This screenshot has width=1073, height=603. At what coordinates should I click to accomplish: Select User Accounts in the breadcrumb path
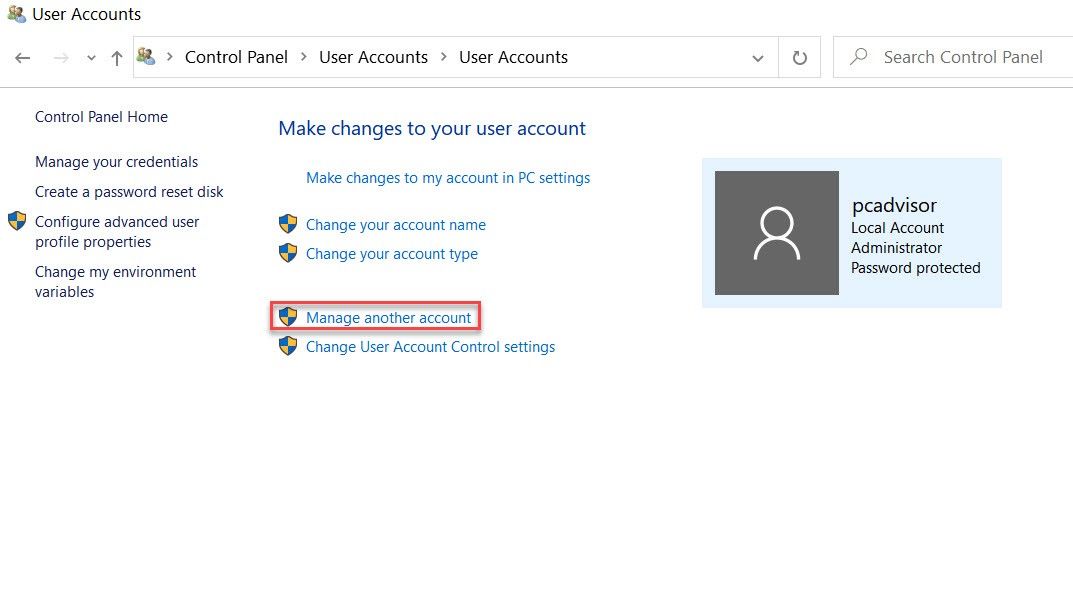[373, 57]
